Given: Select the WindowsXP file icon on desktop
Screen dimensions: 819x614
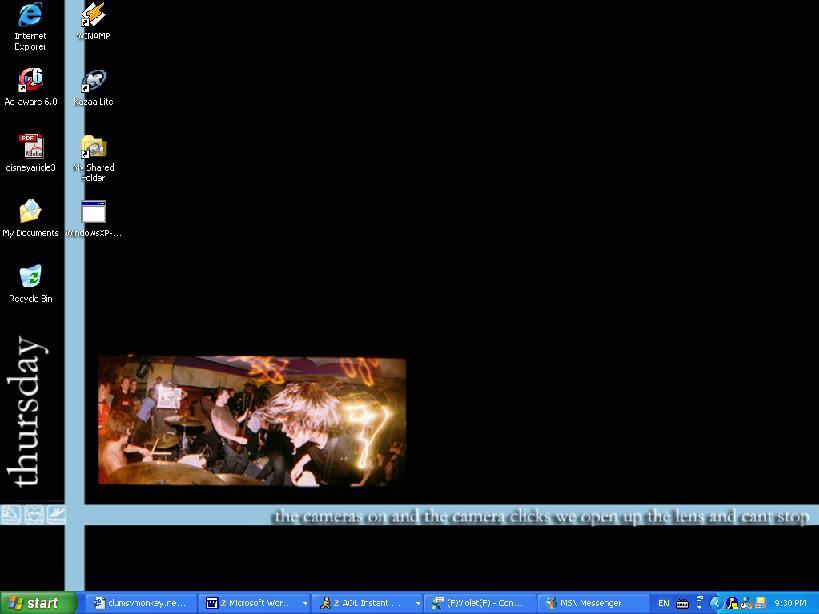Looking at the screenshot, I should coord(93,214).
